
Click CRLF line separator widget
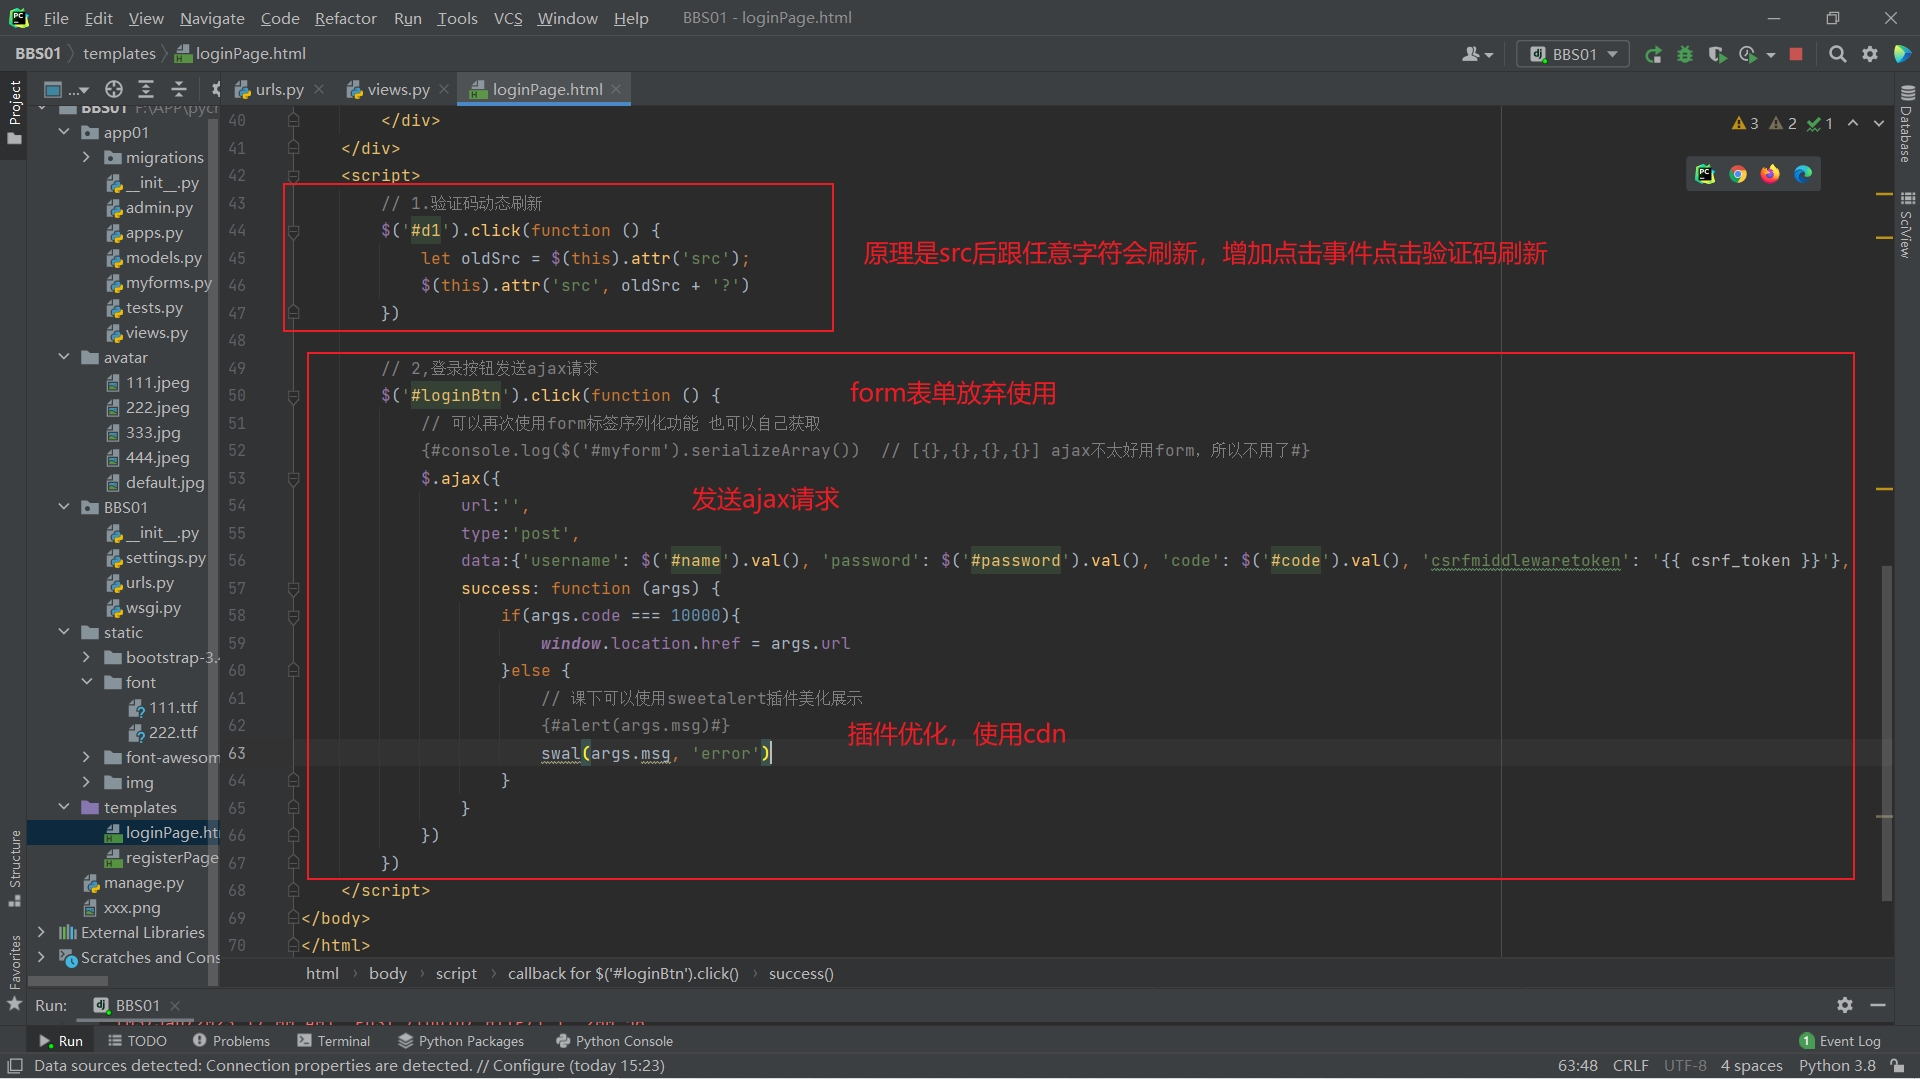pyautogui.click(x=1630, y=1066)
